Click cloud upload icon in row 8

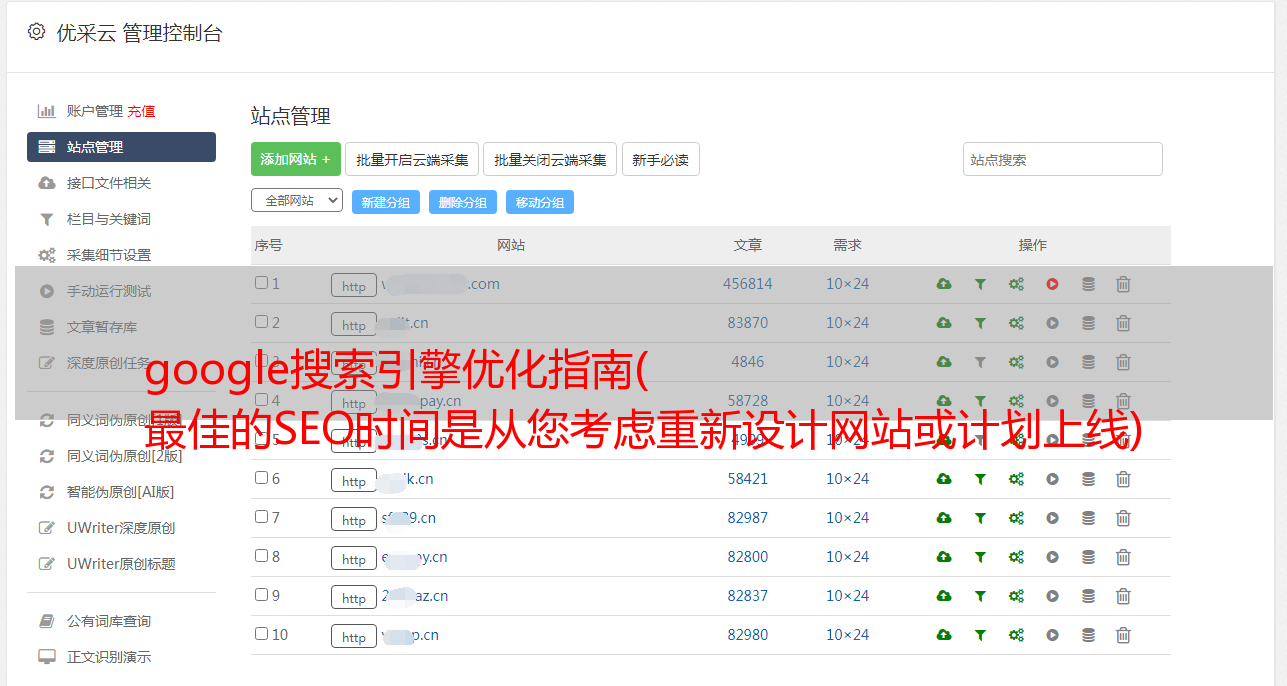pos(944,557)
